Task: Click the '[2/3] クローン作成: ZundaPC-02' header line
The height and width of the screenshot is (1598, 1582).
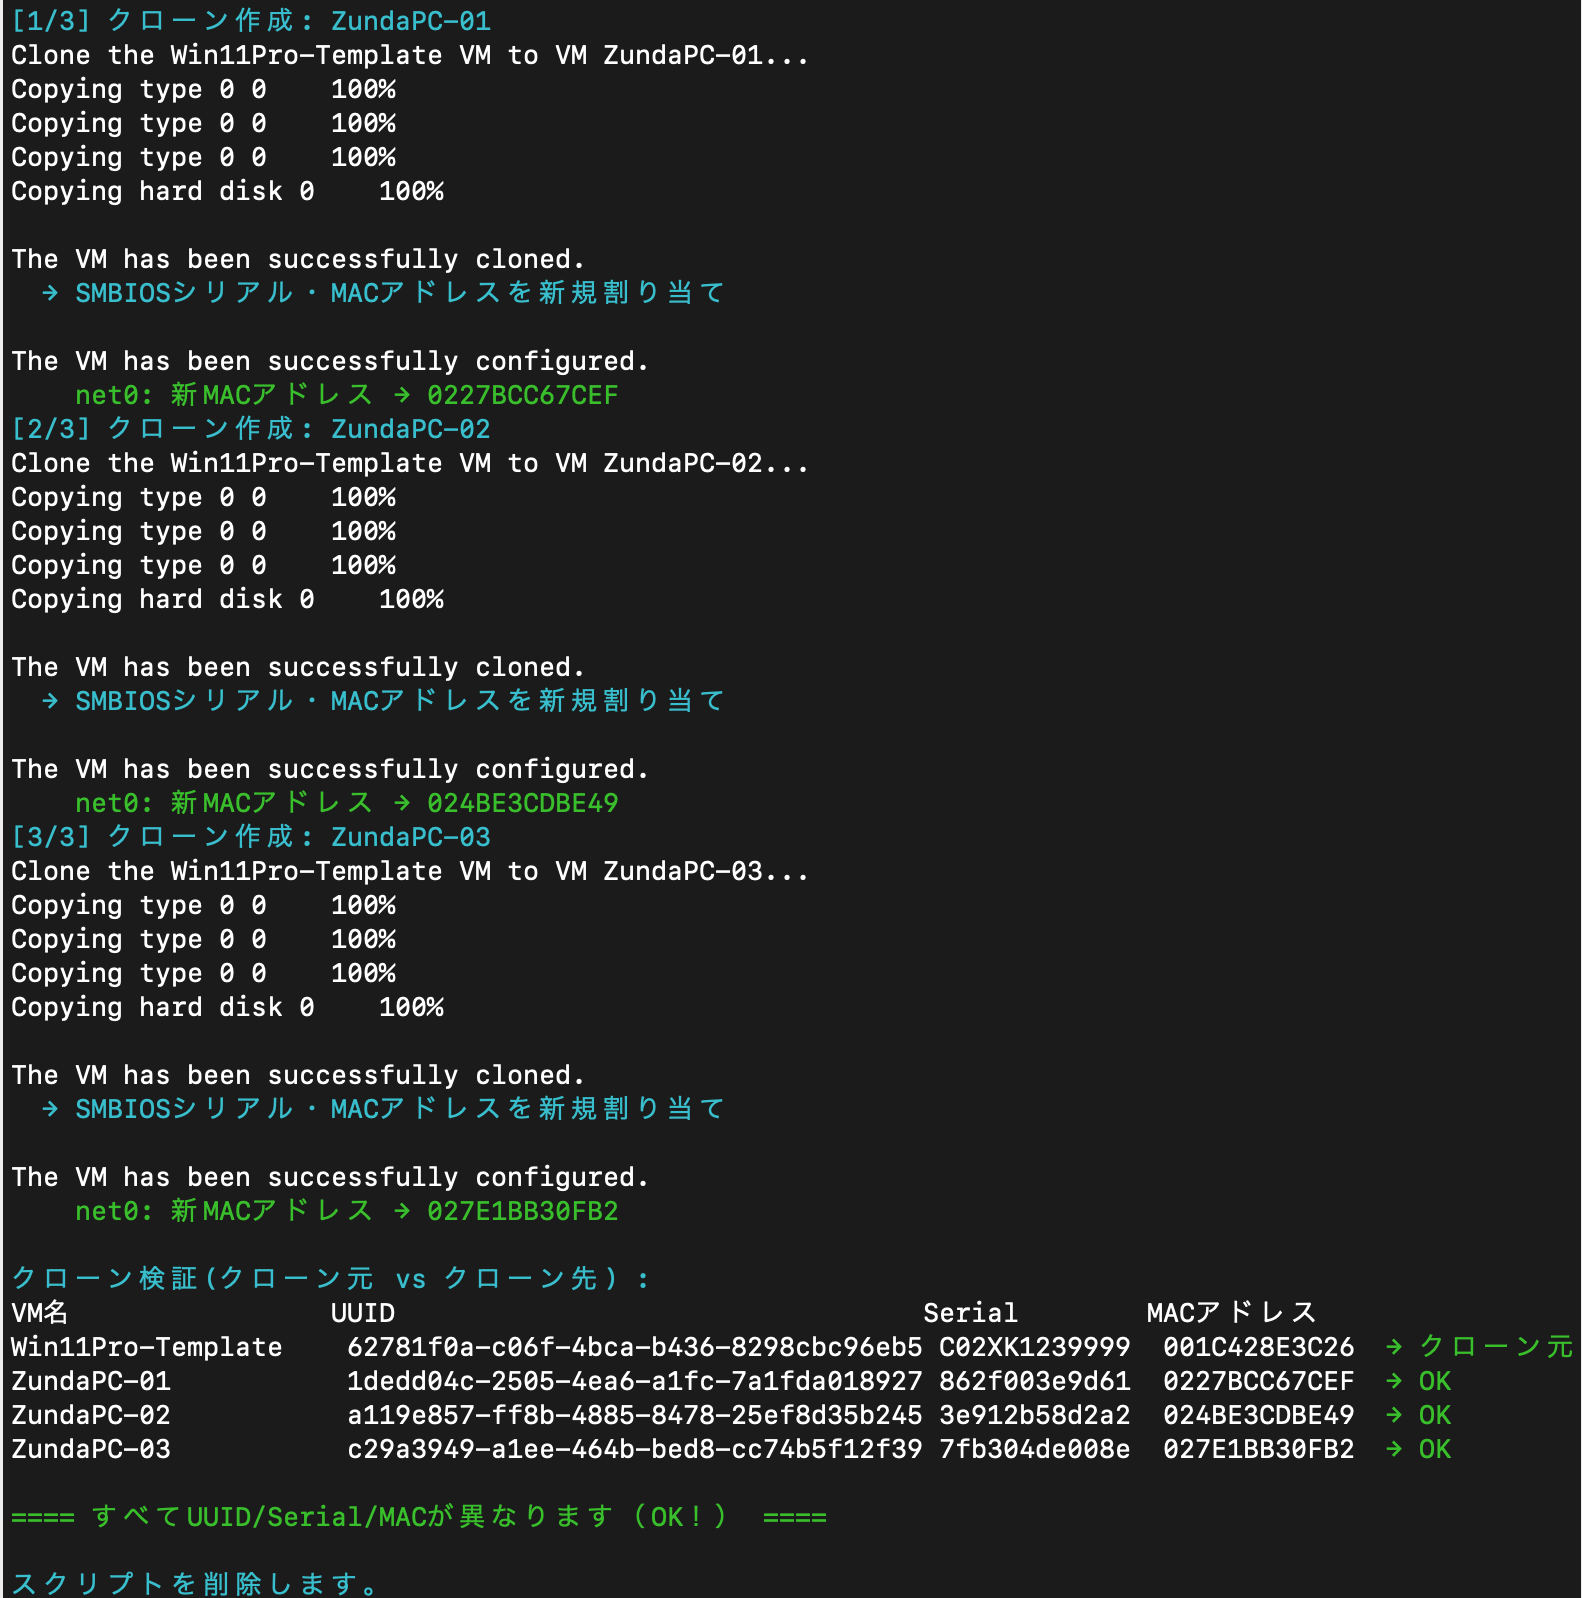Action: point(251,429)
